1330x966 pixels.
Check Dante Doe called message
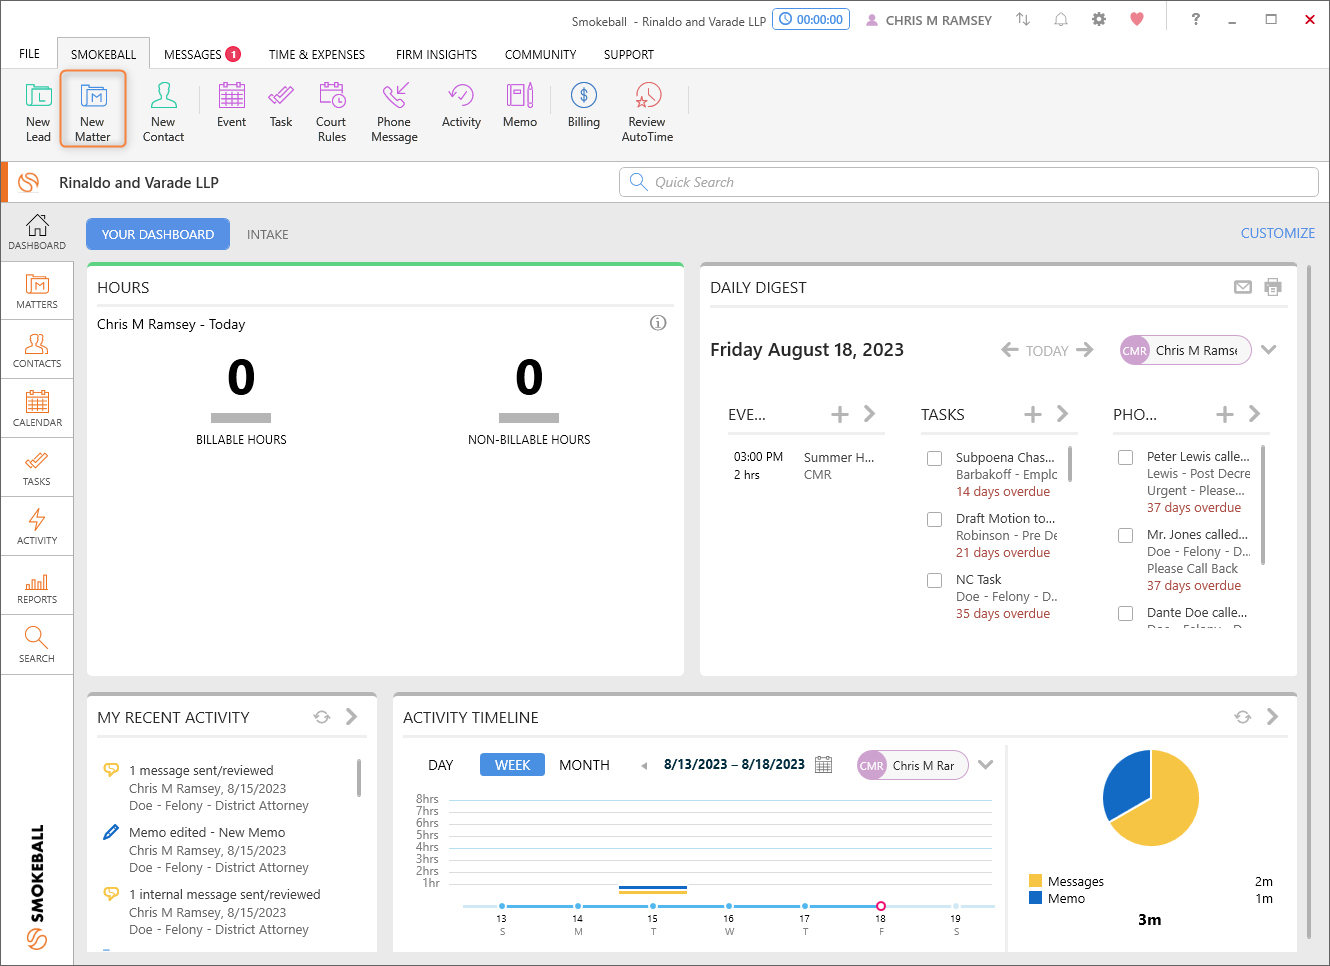pos(1126,614)
